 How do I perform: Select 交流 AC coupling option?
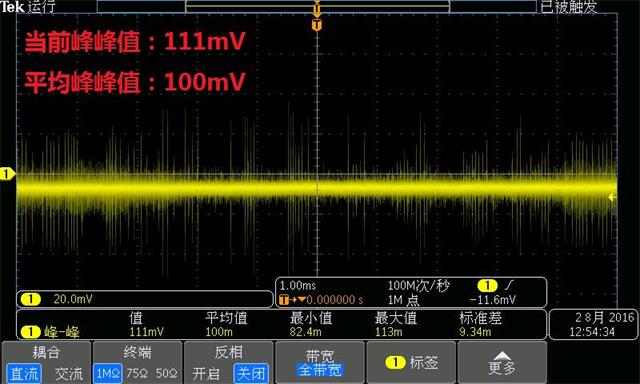[x=69, y=374]
